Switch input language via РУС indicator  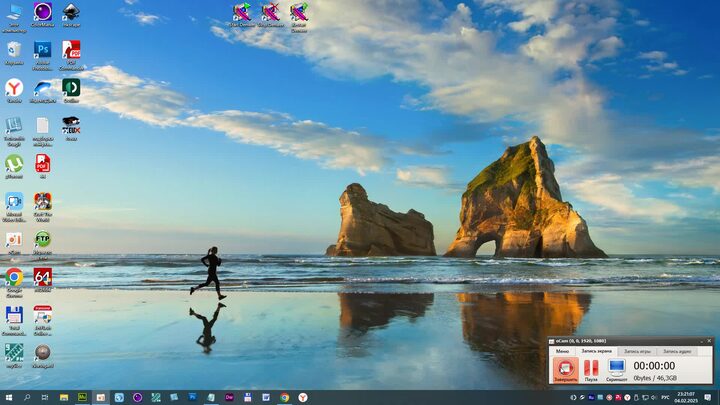click(x=665, y=398)
